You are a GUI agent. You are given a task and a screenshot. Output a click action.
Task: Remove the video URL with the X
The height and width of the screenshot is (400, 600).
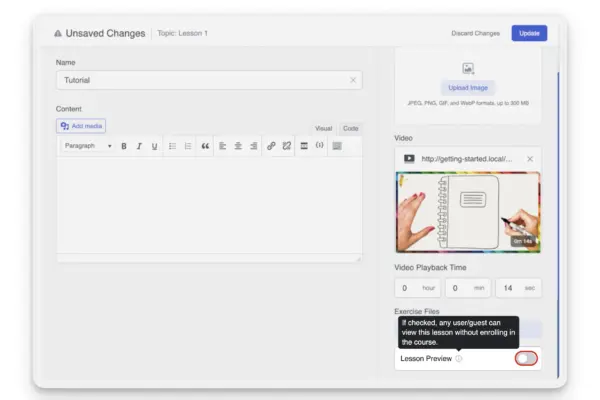click(530, 159)
